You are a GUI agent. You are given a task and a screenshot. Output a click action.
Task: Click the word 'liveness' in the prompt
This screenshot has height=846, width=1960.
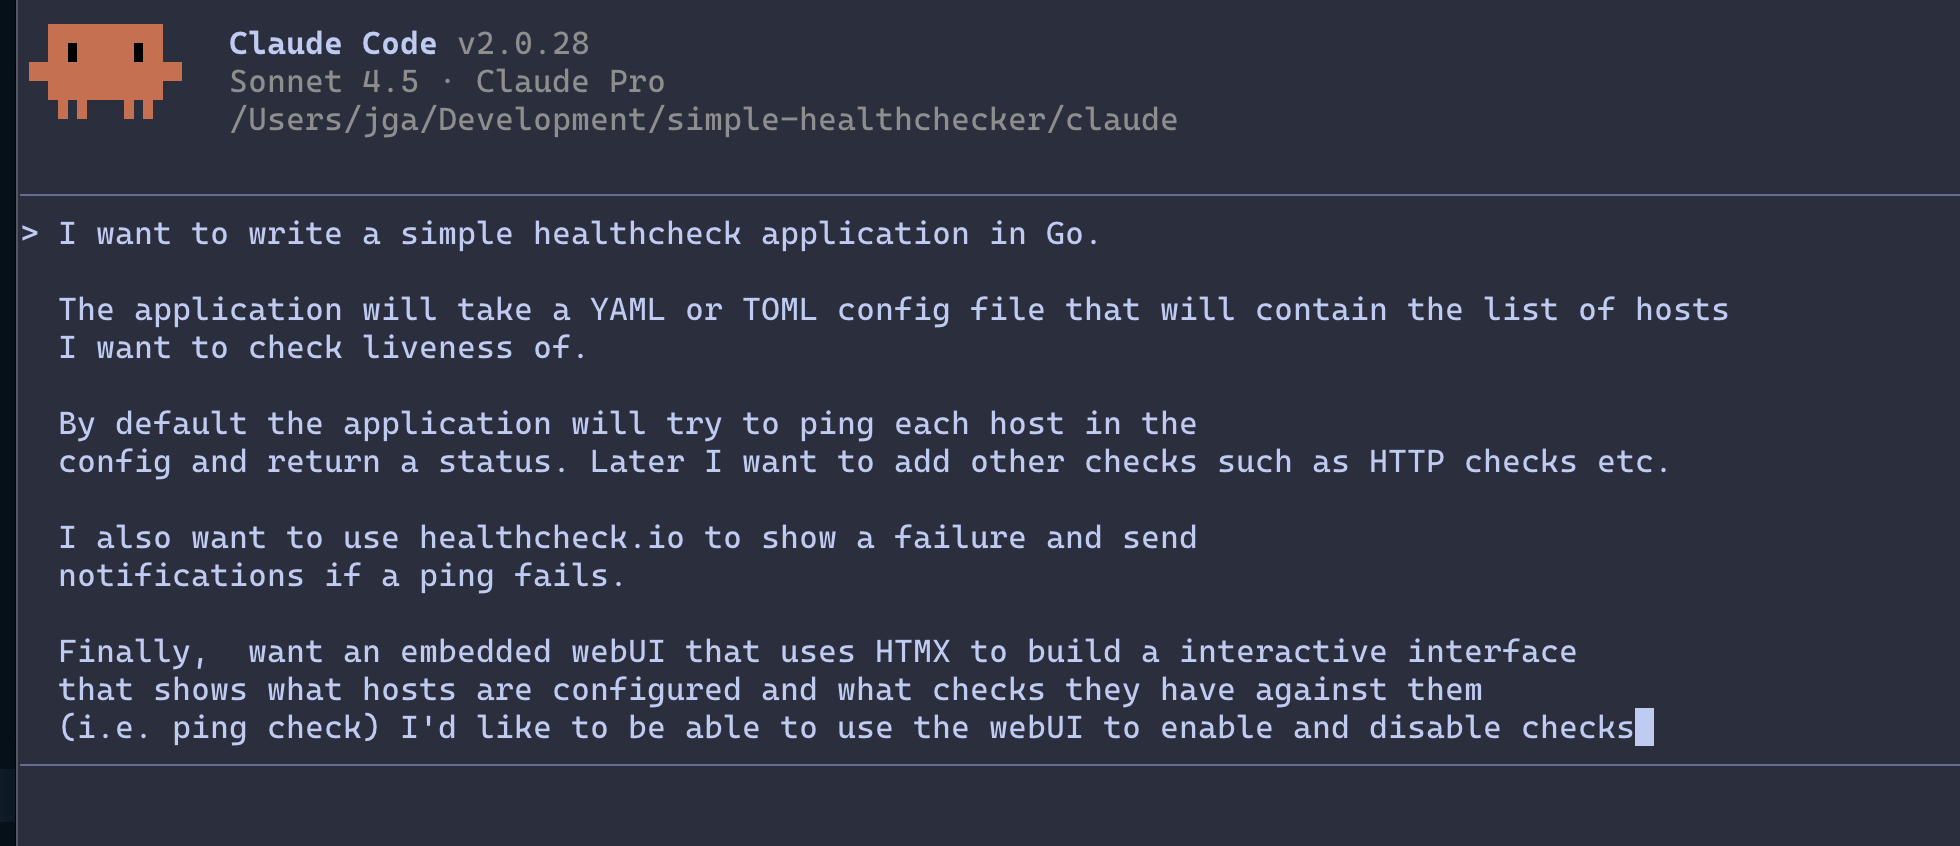click(438, 348)
